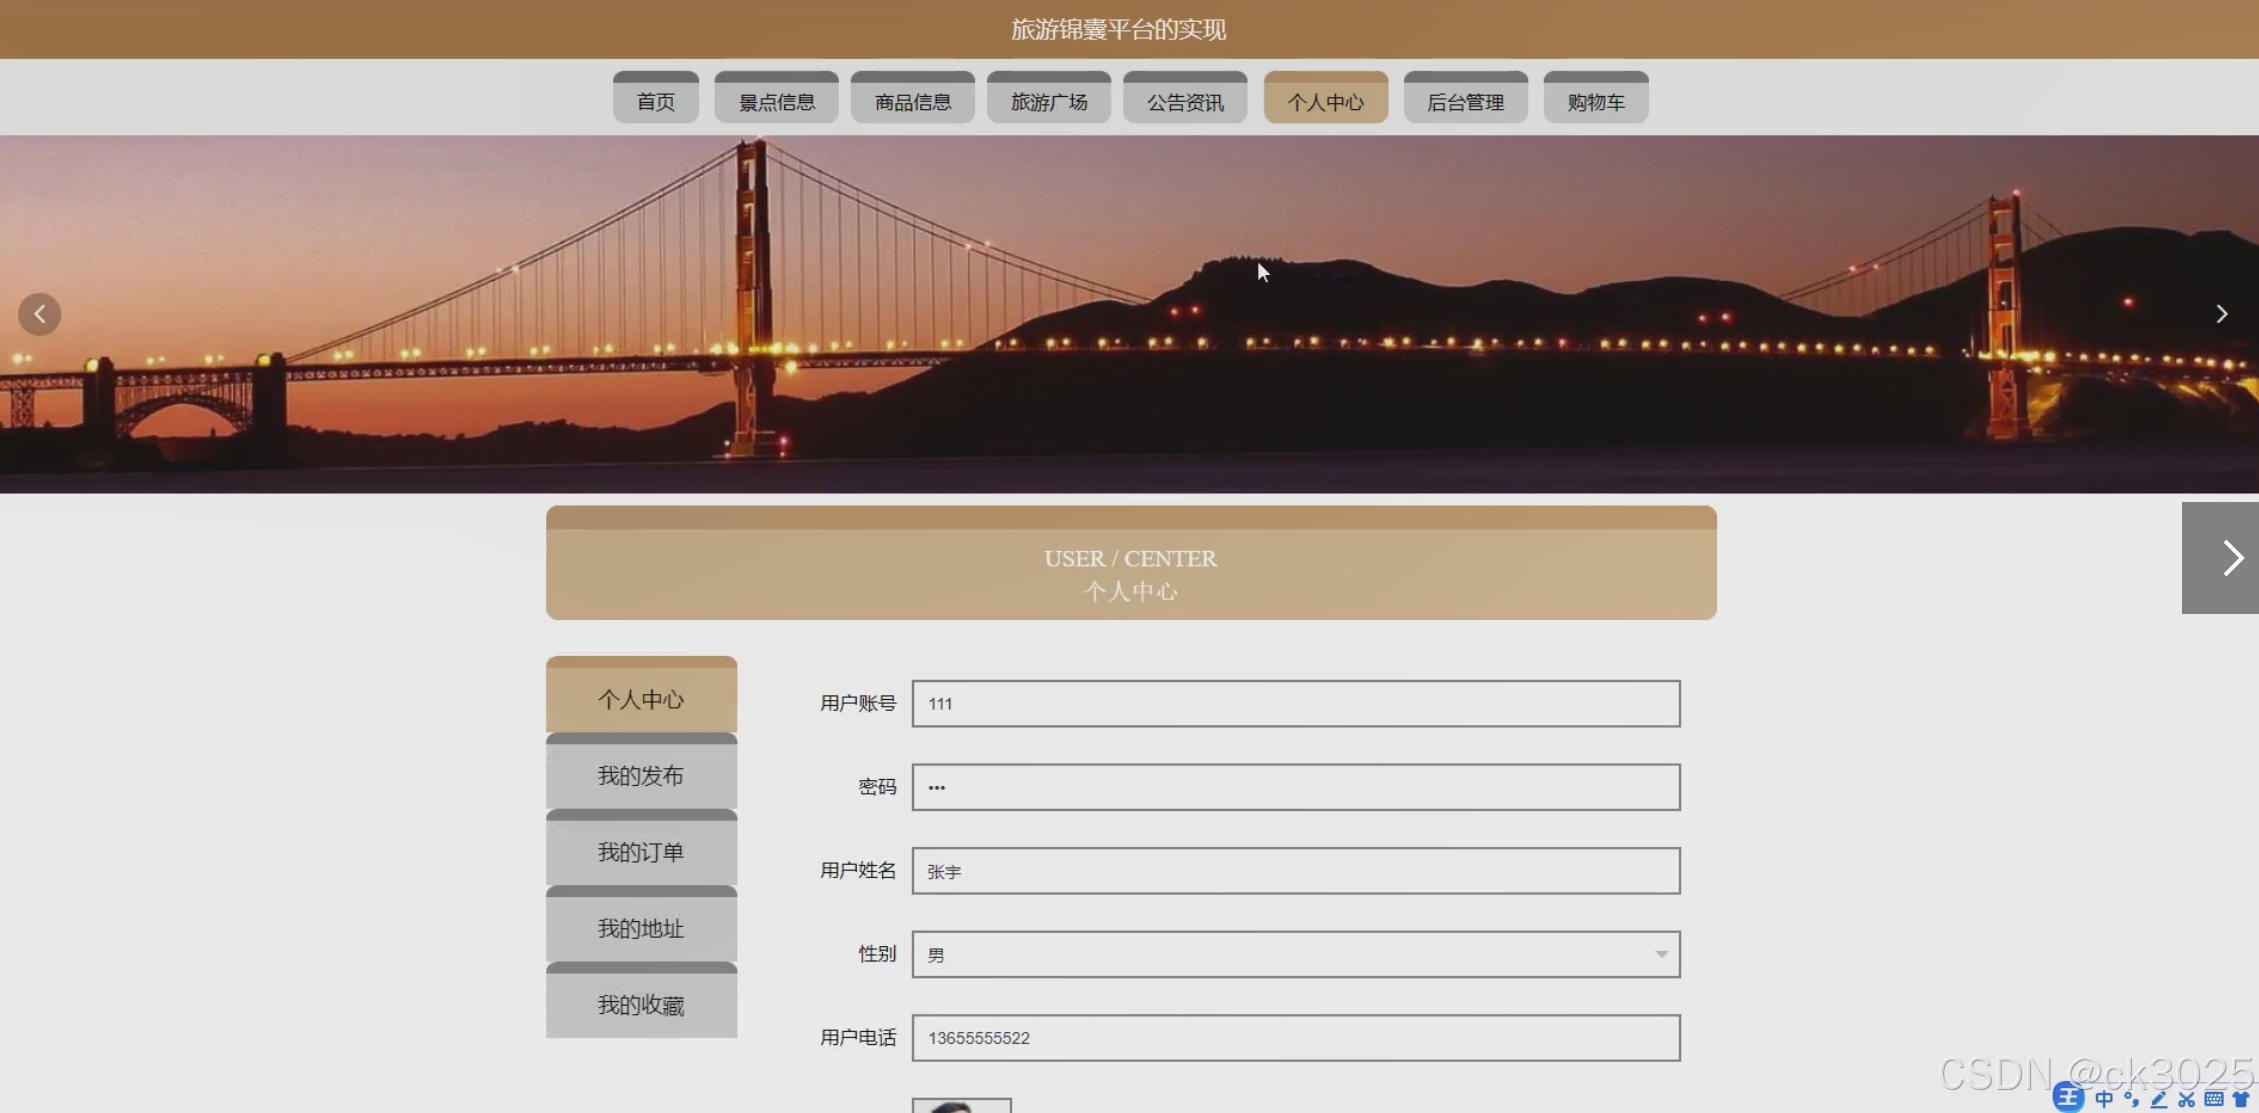The height and width of the screenshot is (1113, 2259).
Task: Open the IME soft keyboard icon
Action: (2213, 1099)
